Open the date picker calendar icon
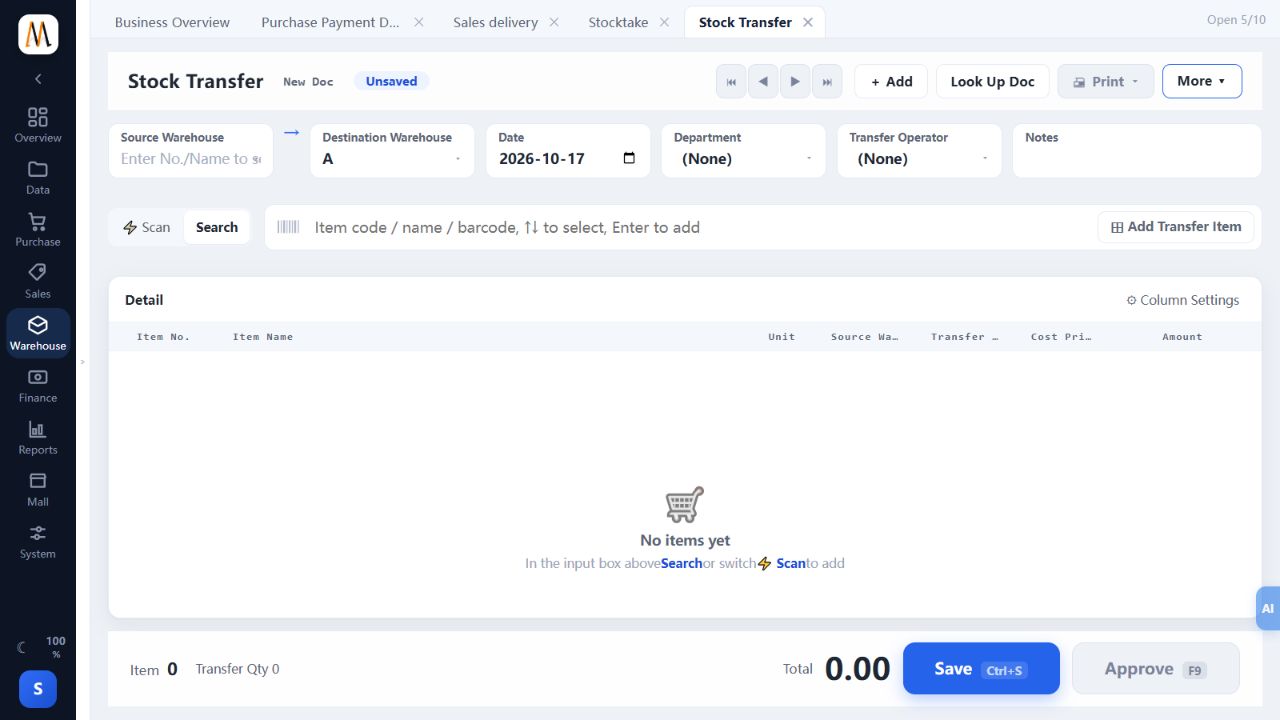The height and width of the screenshot is (720, 1280). (x=629, y=158)
